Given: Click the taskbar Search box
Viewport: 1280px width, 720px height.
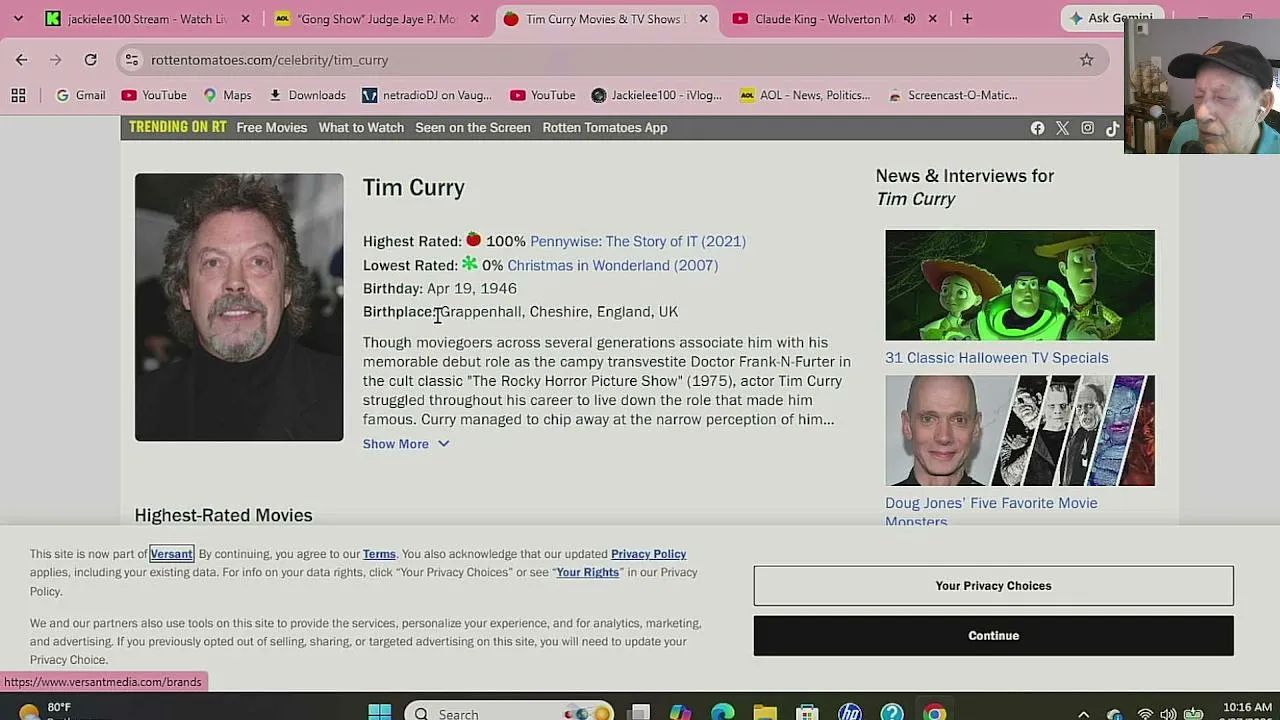Looking at the screenshot, I should 508,713.
